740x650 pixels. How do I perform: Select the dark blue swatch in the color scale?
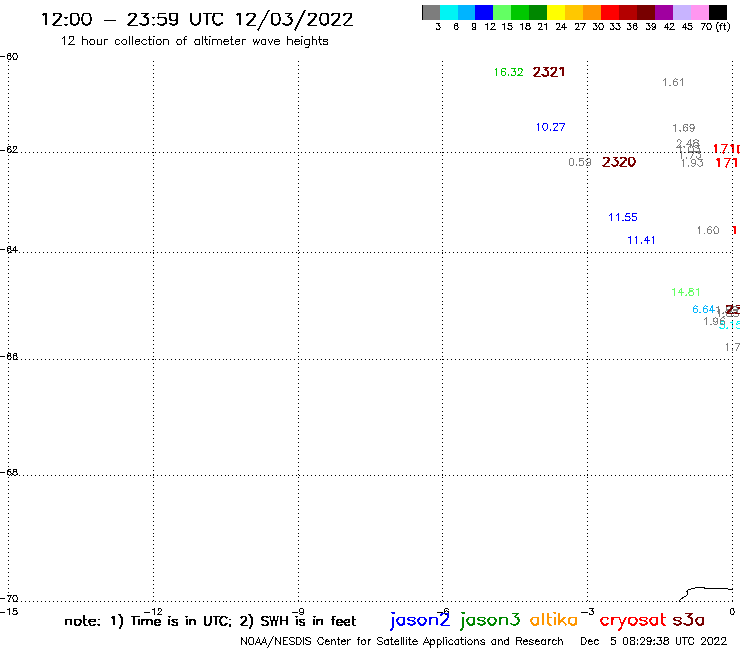pos(484,12)
